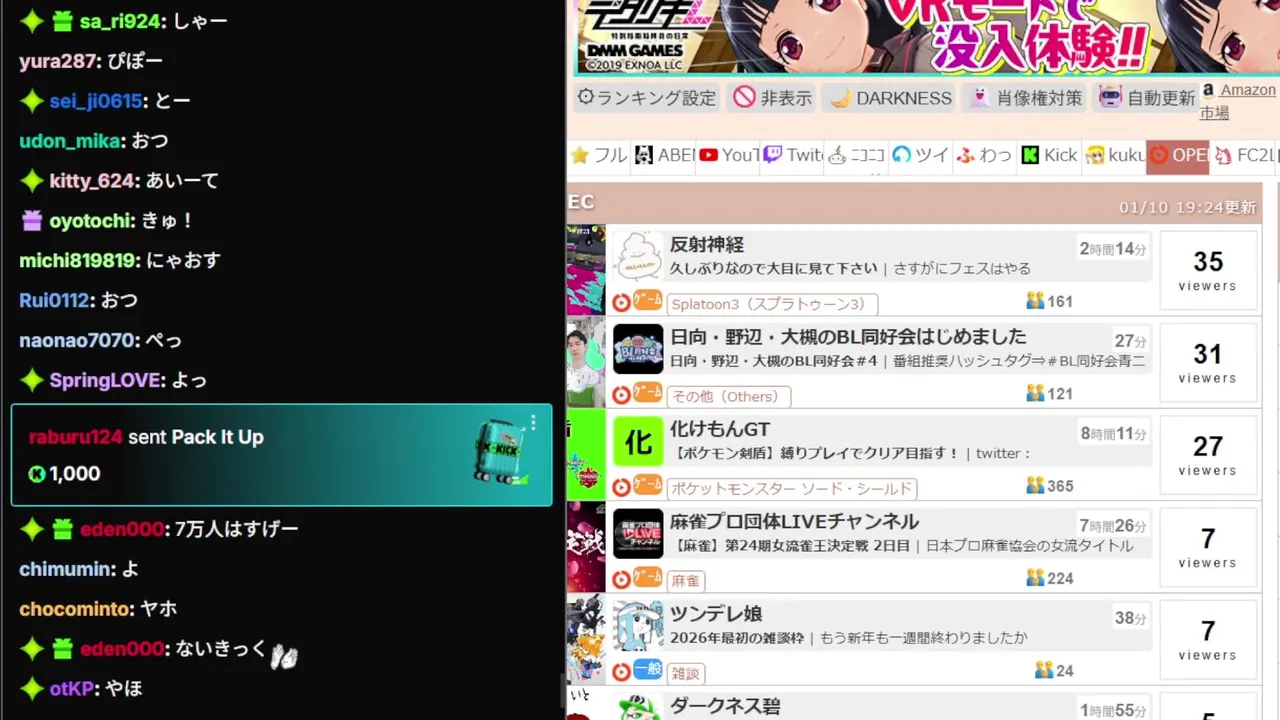Viewport: 1280px width, 720px height.
Task: Open the DMM GAMES VR banner ad
Action: click(926, 37)
